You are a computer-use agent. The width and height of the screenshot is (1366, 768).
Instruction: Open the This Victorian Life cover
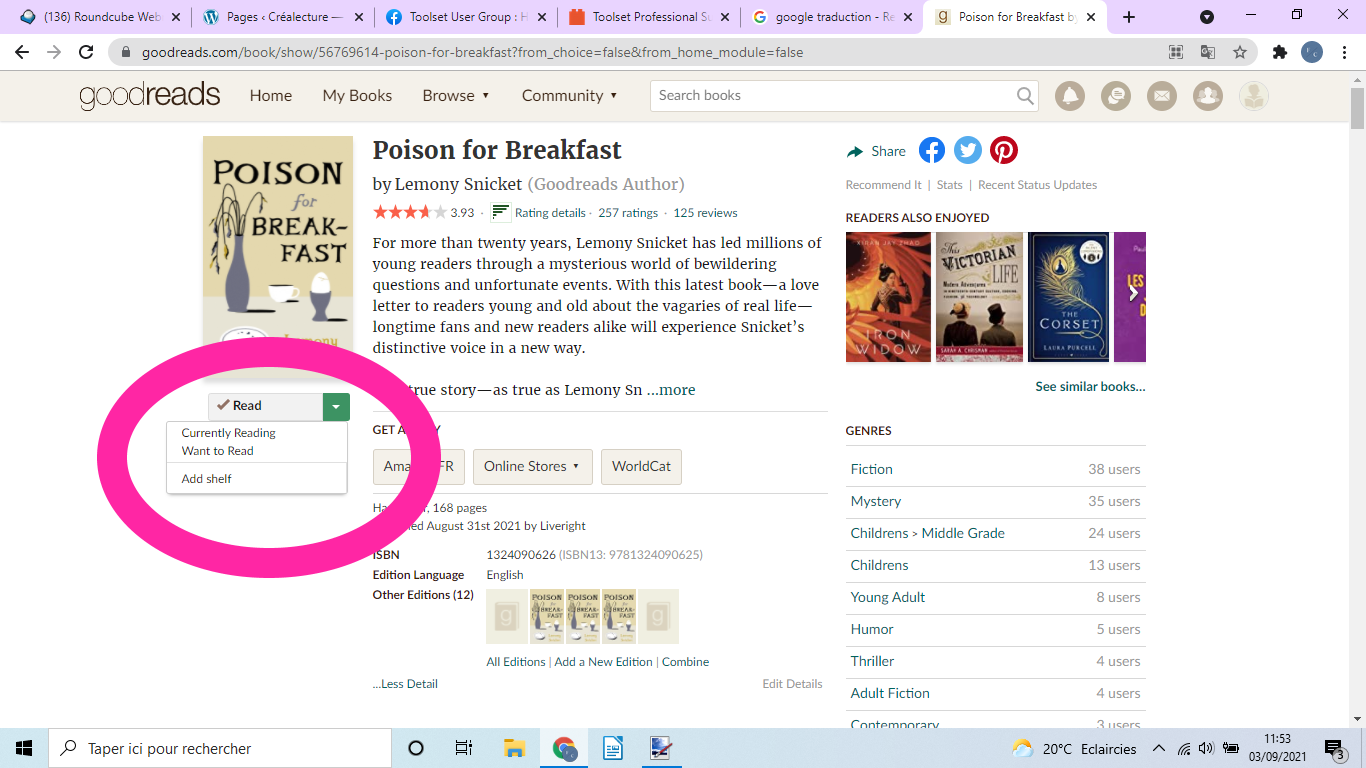pyautogui.click(x=979, y=297)
